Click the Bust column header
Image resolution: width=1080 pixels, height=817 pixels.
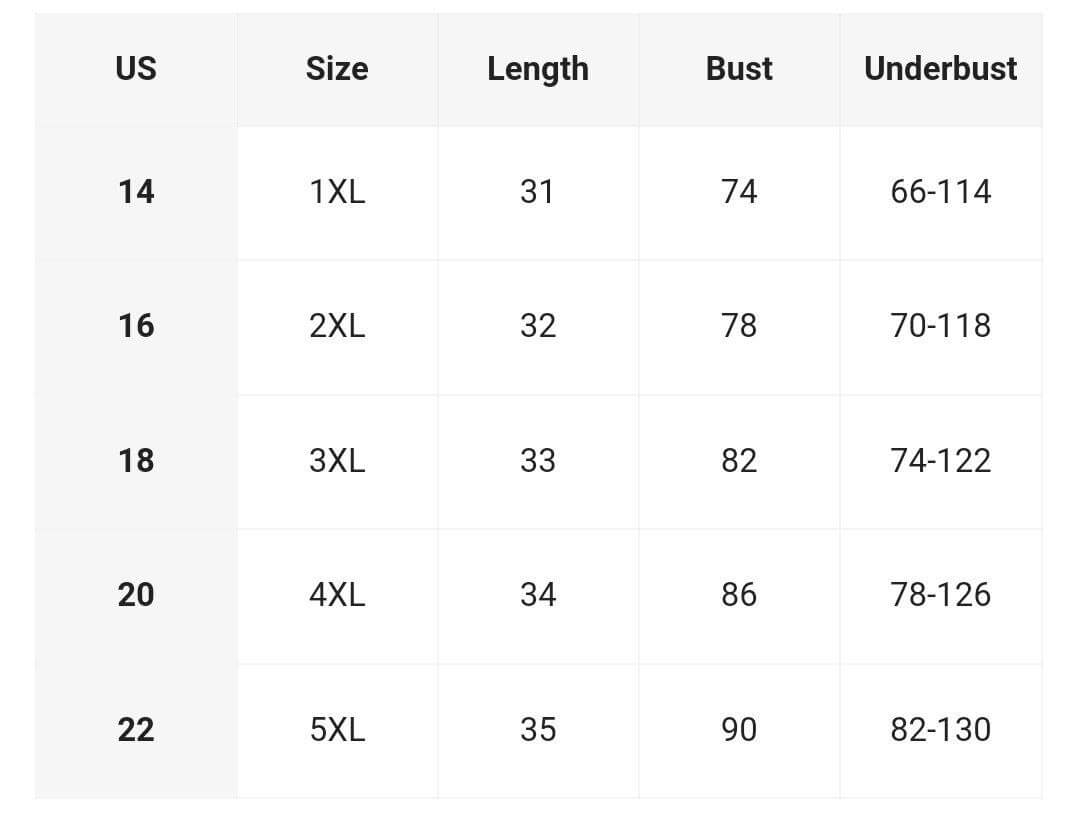pyautogui.click(x=739, y=68)
